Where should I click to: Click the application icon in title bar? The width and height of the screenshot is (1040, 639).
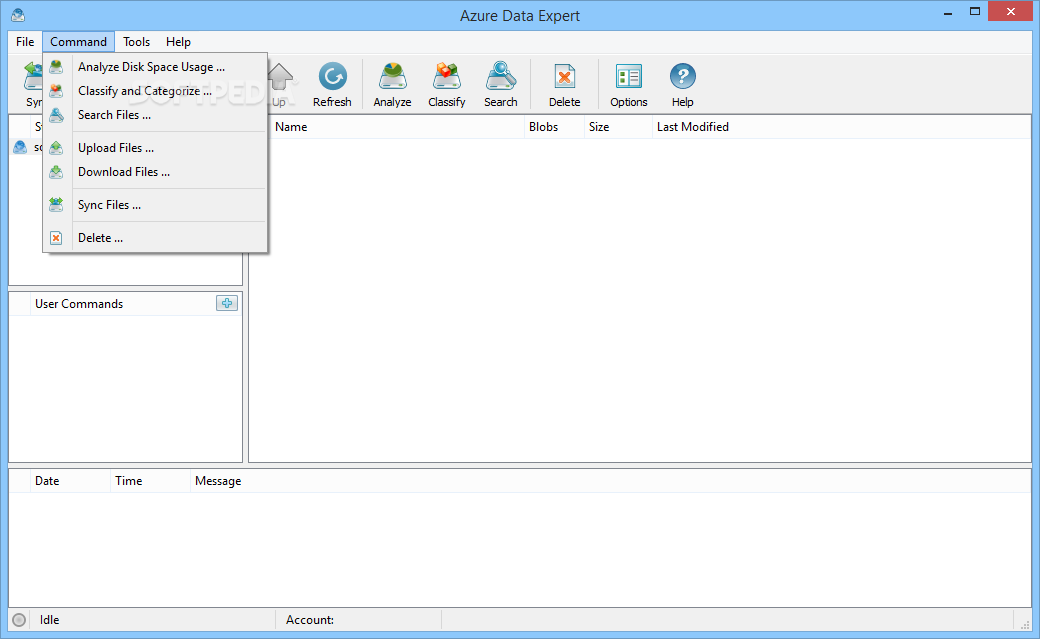(x=18, y=15)
